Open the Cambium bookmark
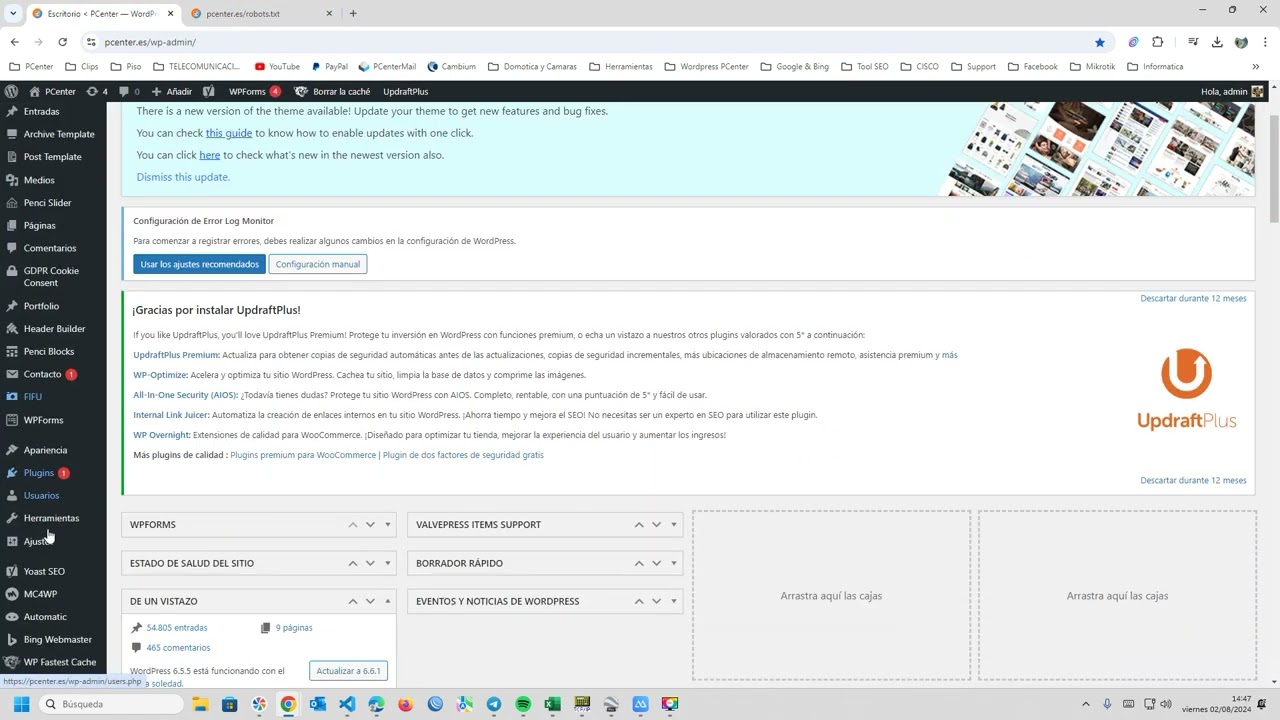Image resolution: width=1280 pixels, height=720 pixels. (x=451, y=67)
